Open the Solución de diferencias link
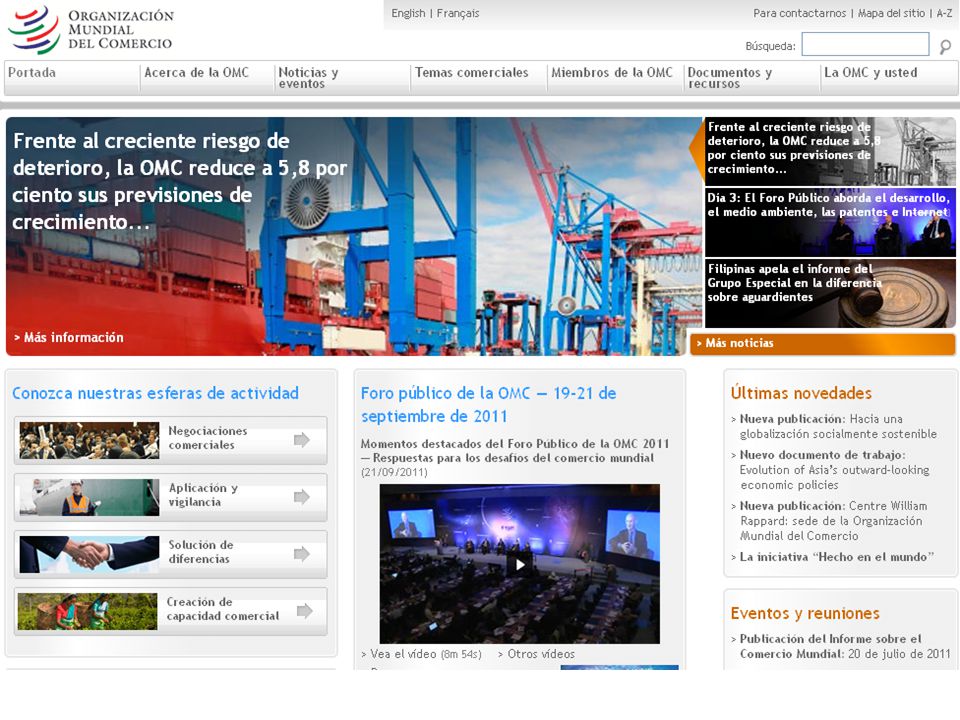Viewport: 960px width, 720px height. pos(201,552)
